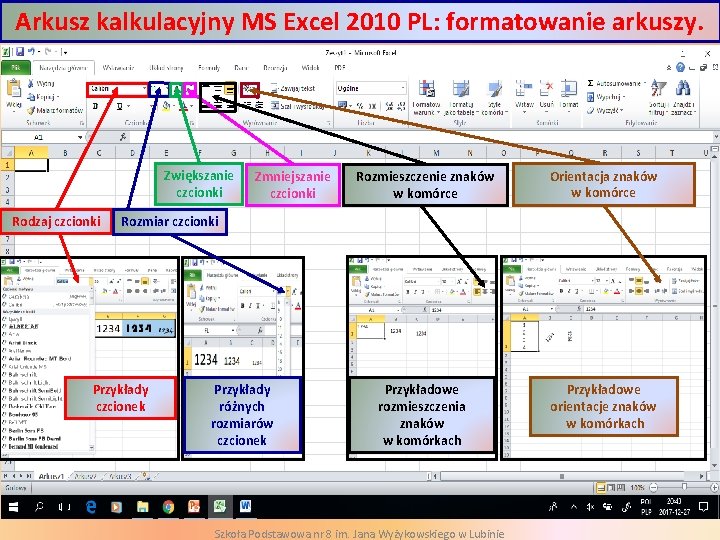
Task: Open the Wyczyść (Clear) dropdown
Action: point(605,110)
